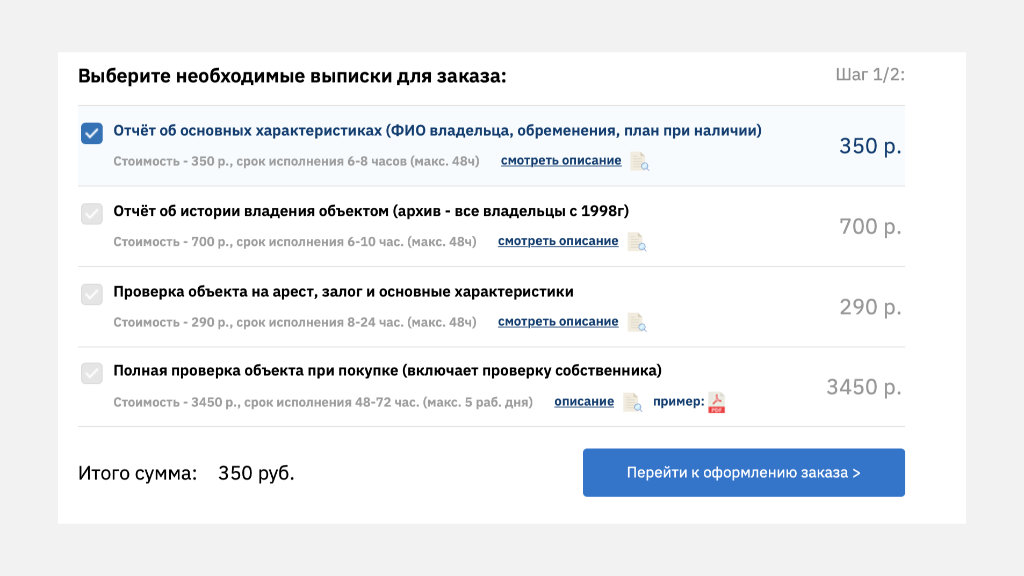1024x576 pixels.
Task: Uncheck the main characteristics report checkbox
Action: coord(92,134)
